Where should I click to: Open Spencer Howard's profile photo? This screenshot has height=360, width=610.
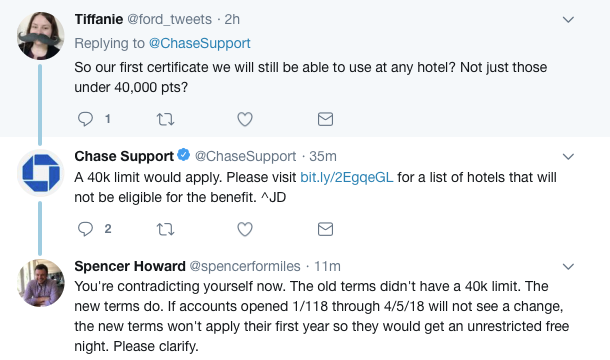40,283
